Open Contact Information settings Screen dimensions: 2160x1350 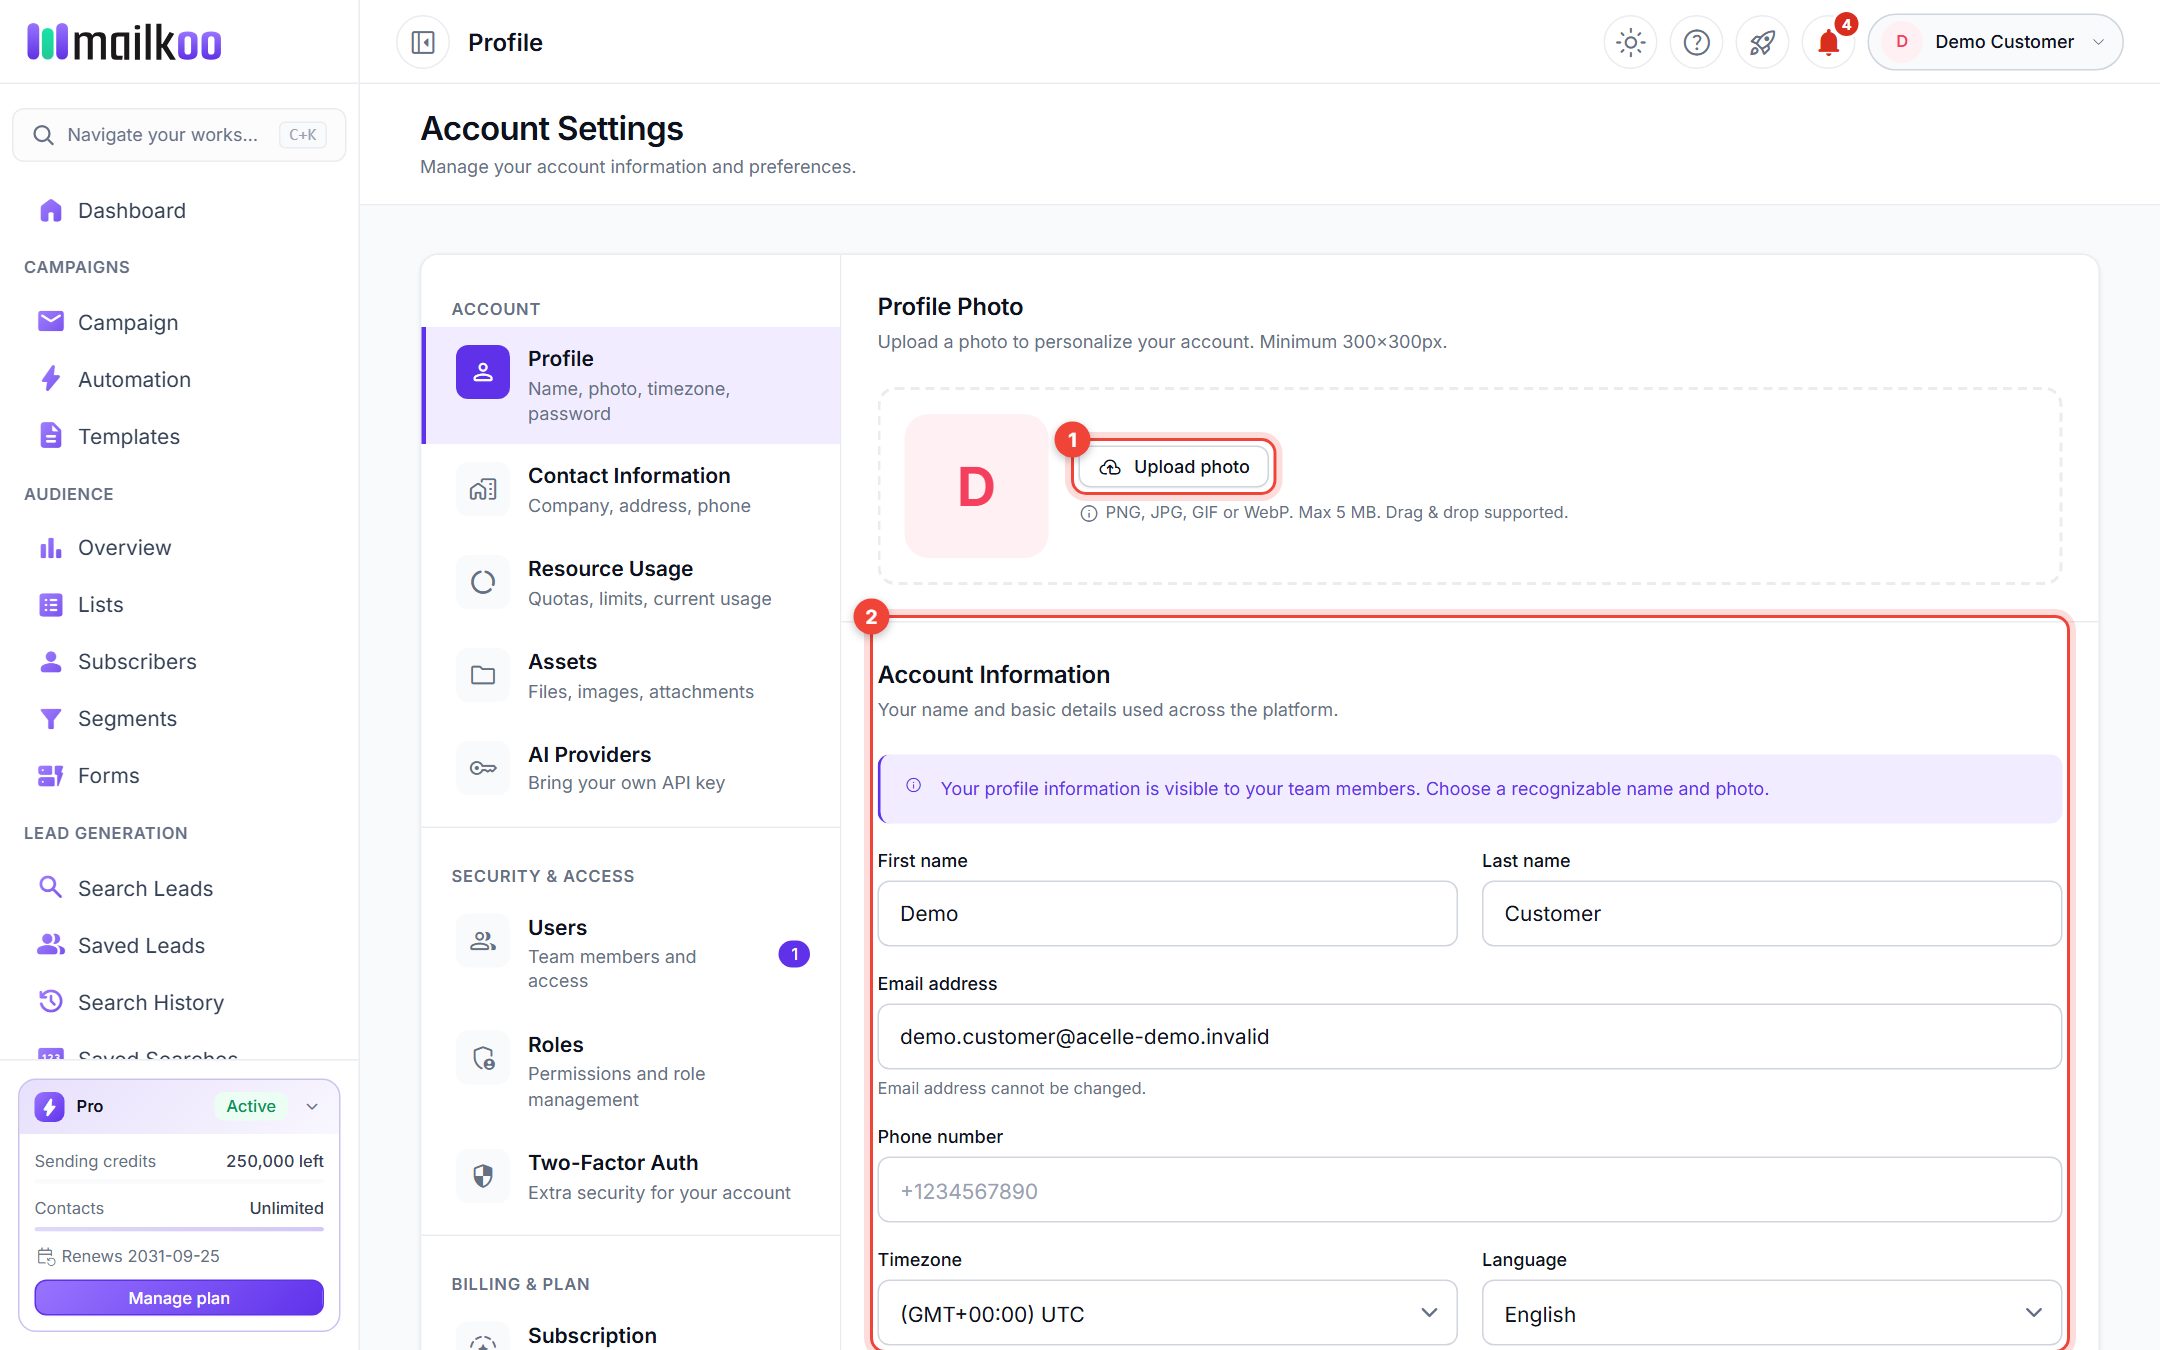pyautogui.click(x=631, y=490)
